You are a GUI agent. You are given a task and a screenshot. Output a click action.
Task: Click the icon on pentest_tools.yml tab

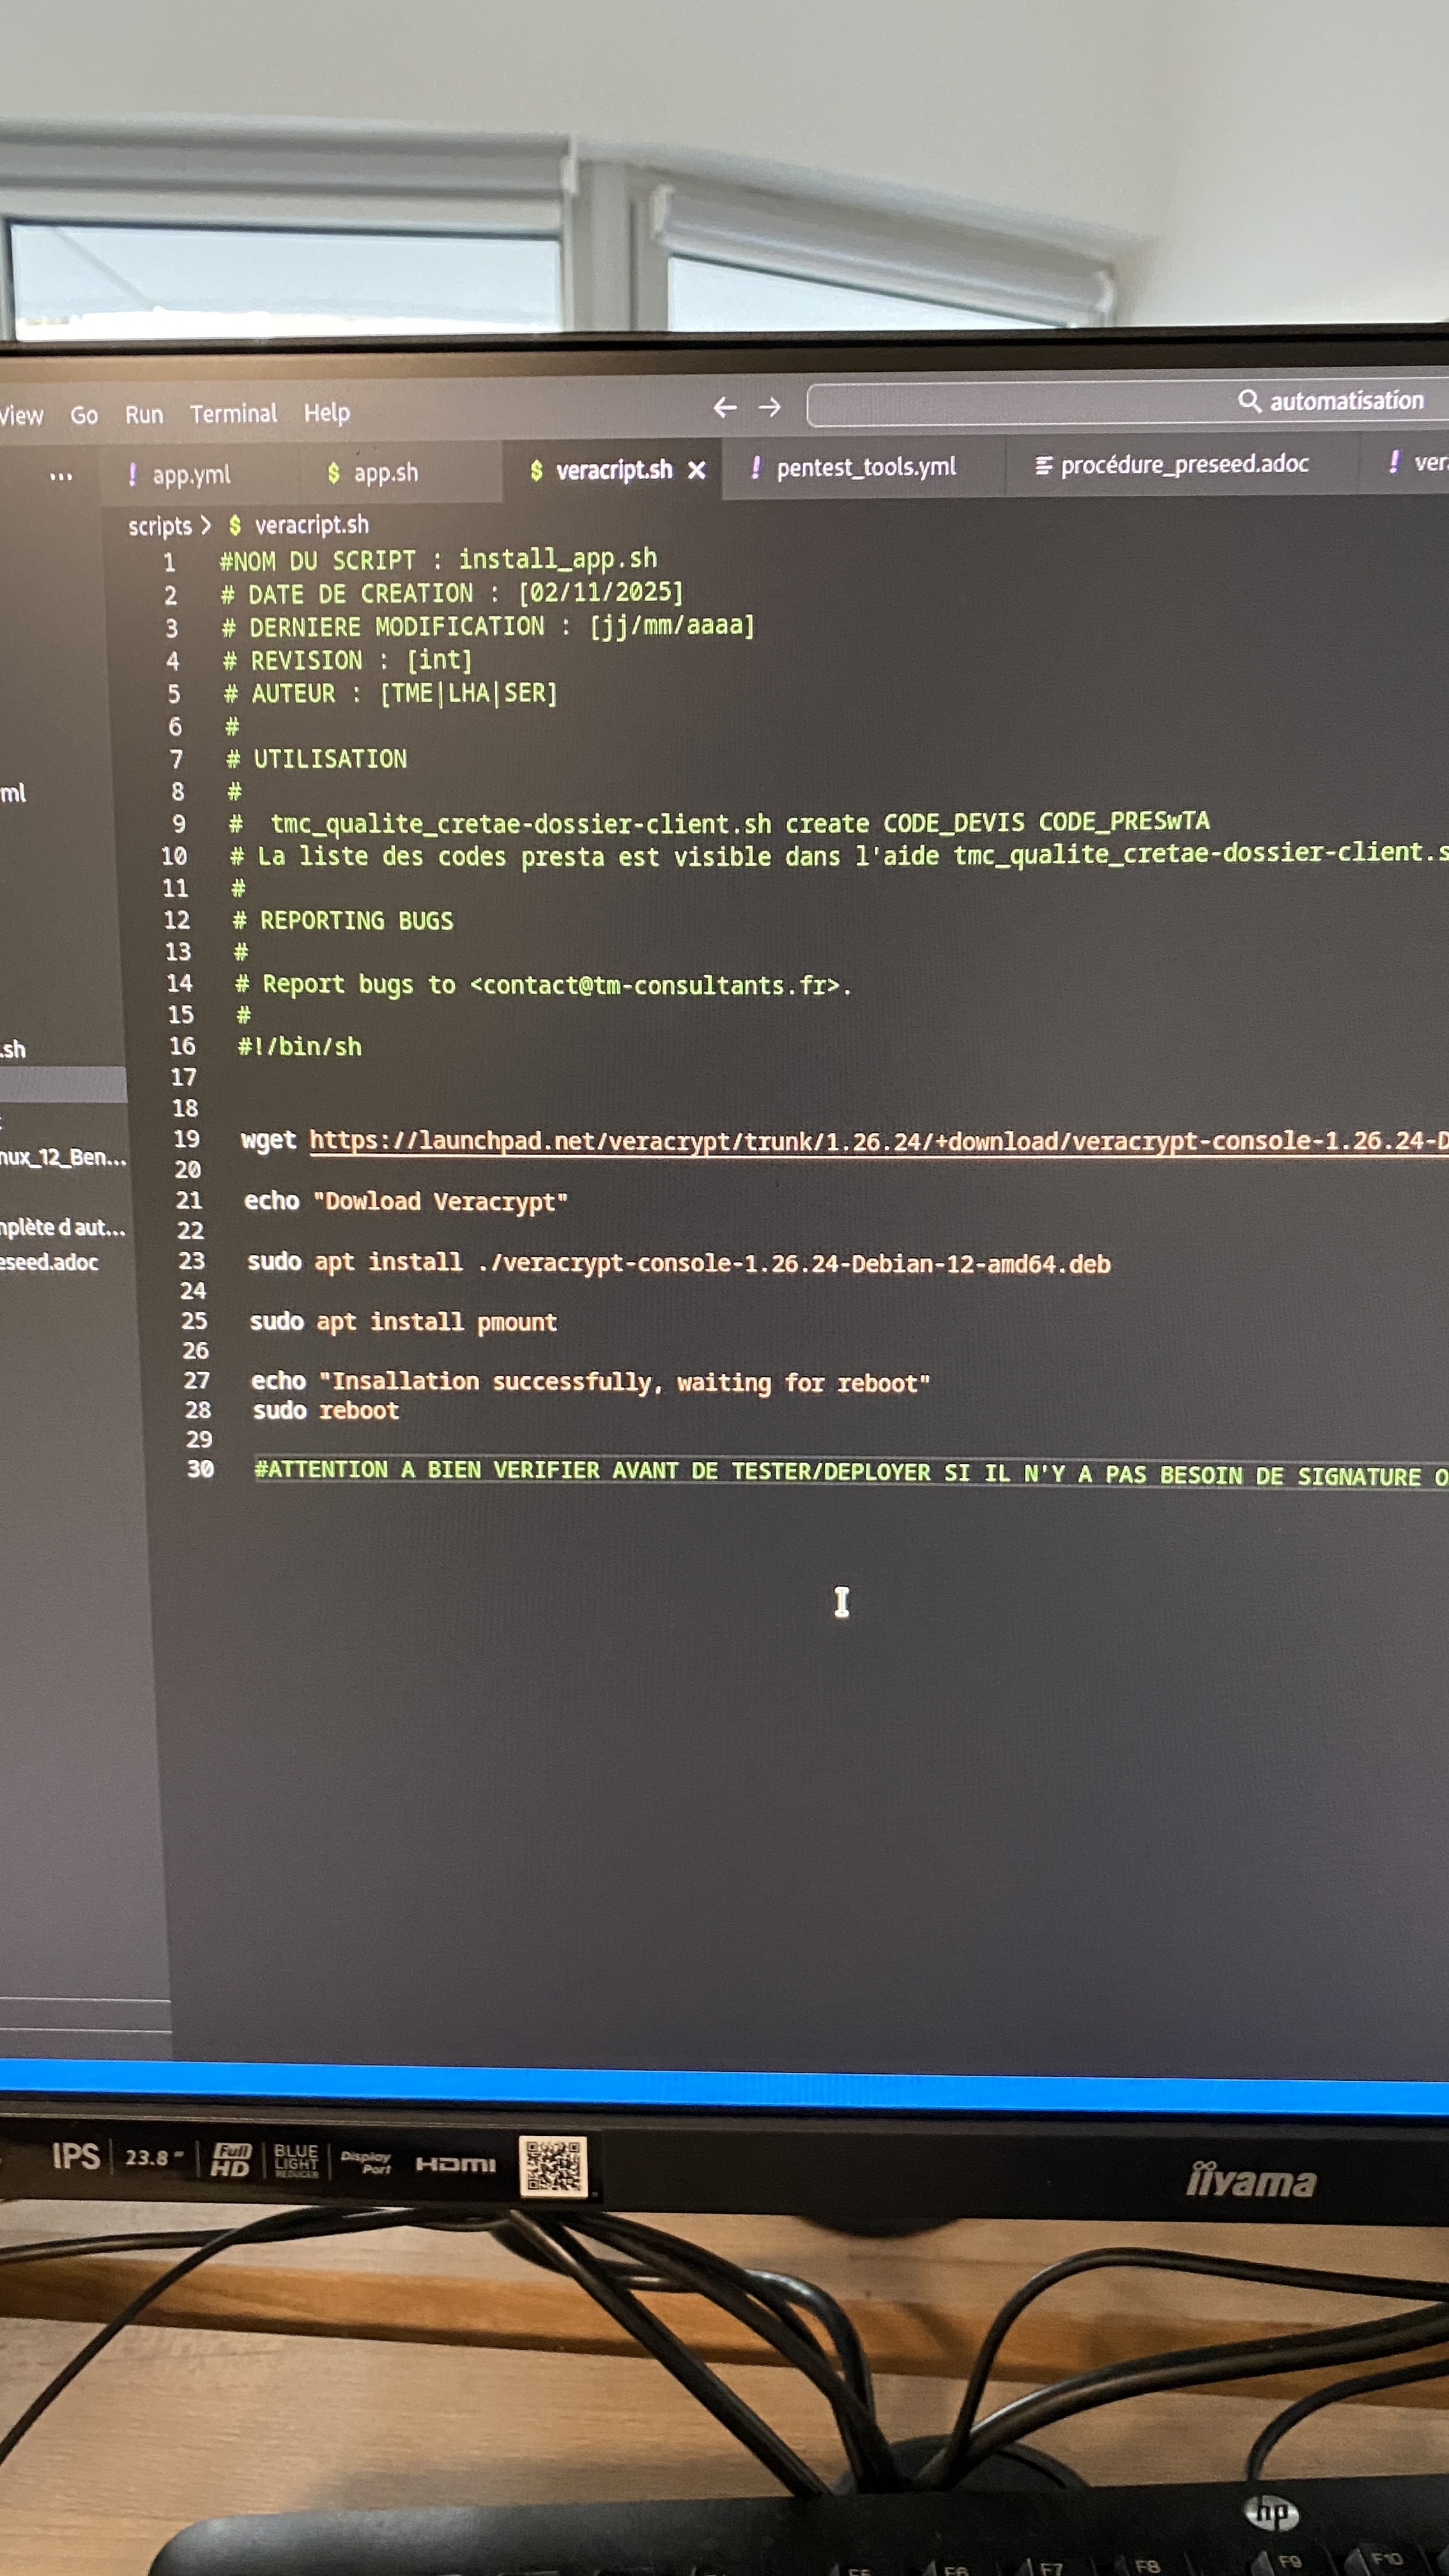point(756,467)
